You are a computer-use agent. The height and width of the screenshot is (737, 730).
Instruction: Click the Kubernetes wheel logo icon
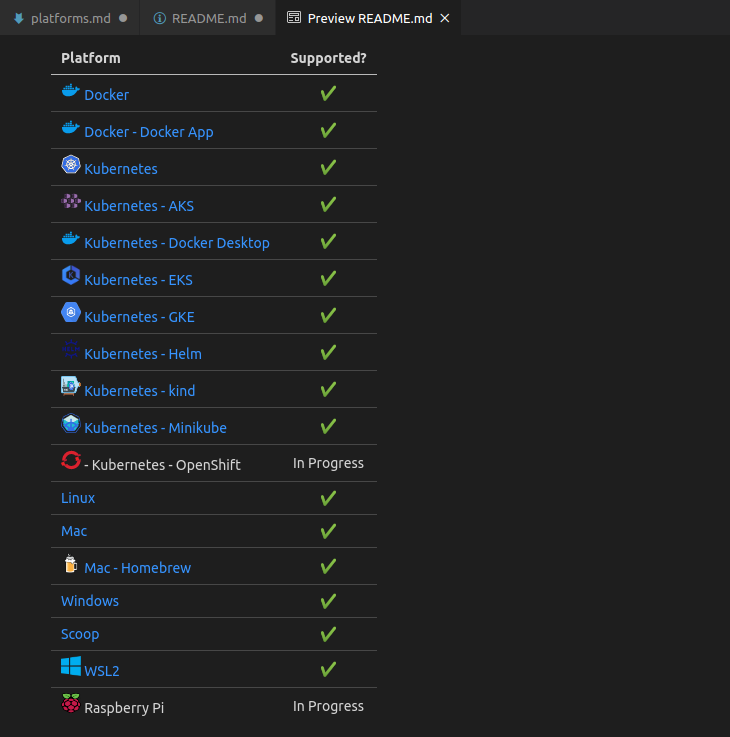point(71,164)
